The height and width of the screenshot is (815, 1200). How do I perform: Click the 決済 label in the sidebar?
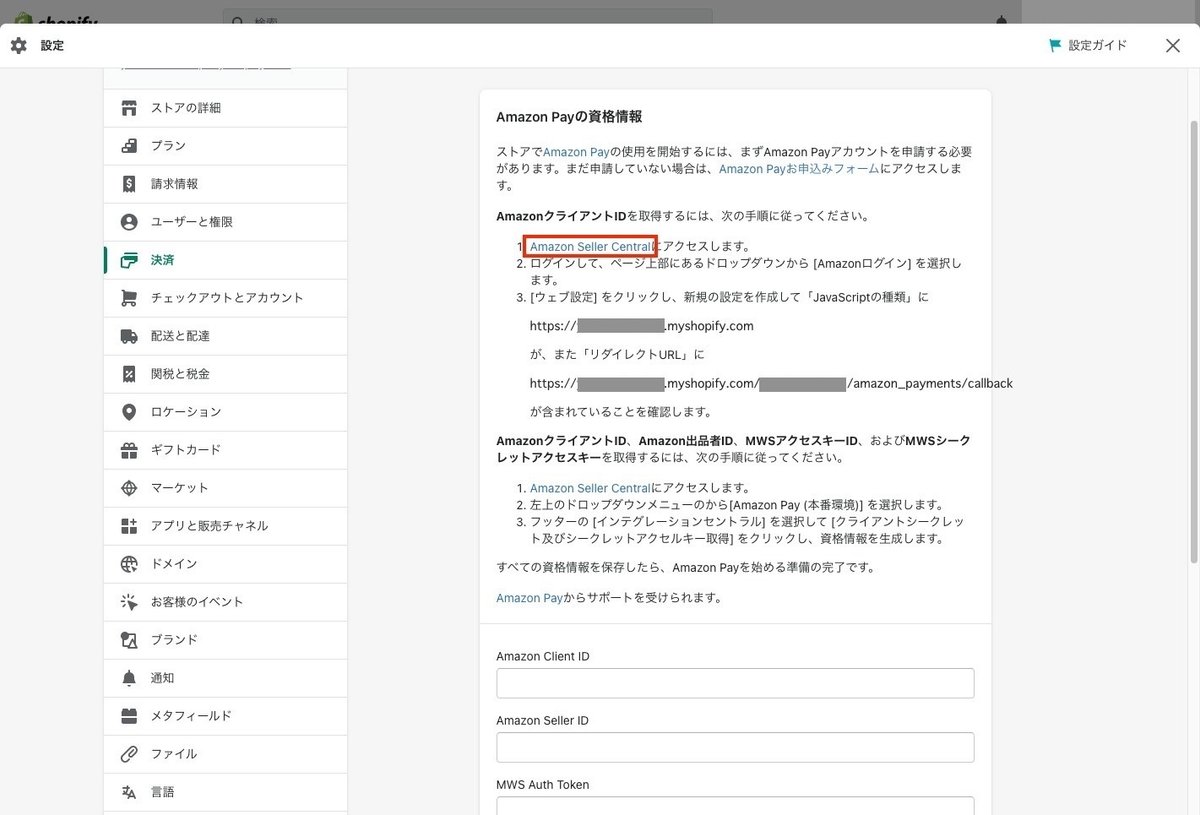tap(162, 260)
